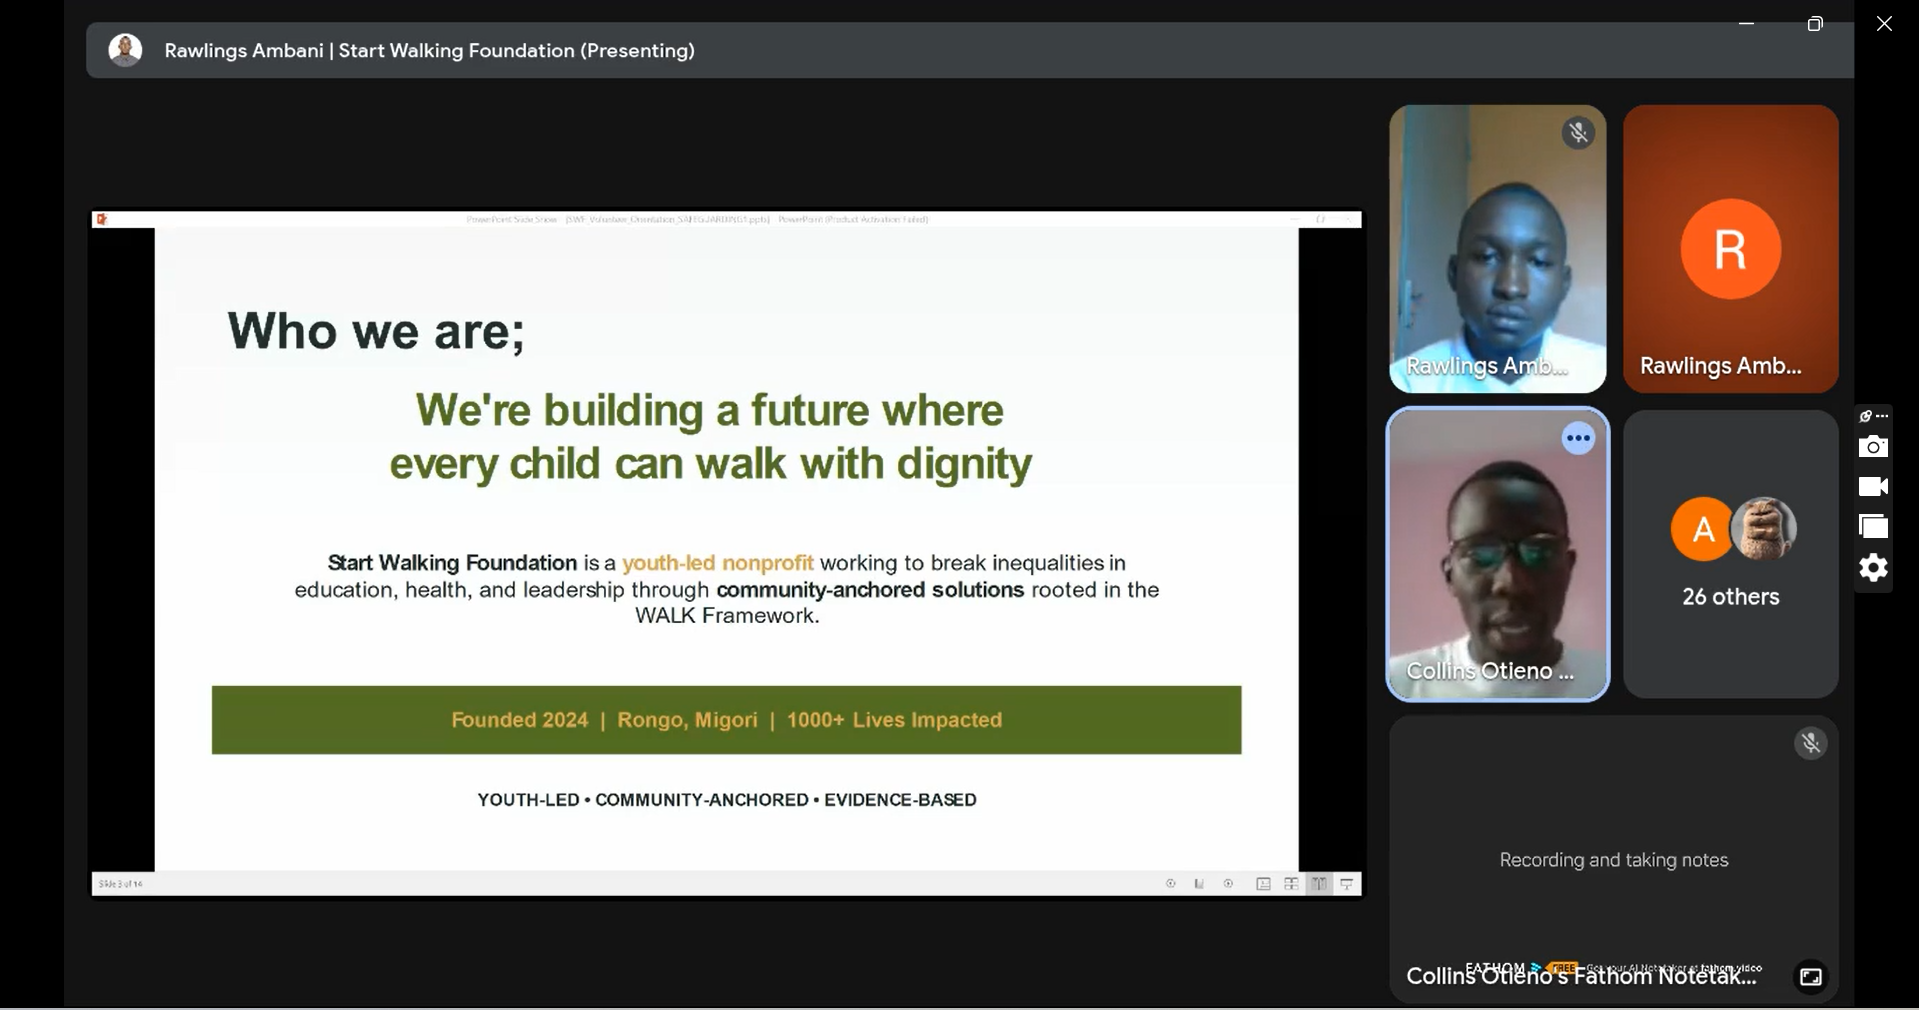The image size is (1919, 1010).
Task: Start recording with the video camera icon
Action: [x=1873, y=487]
